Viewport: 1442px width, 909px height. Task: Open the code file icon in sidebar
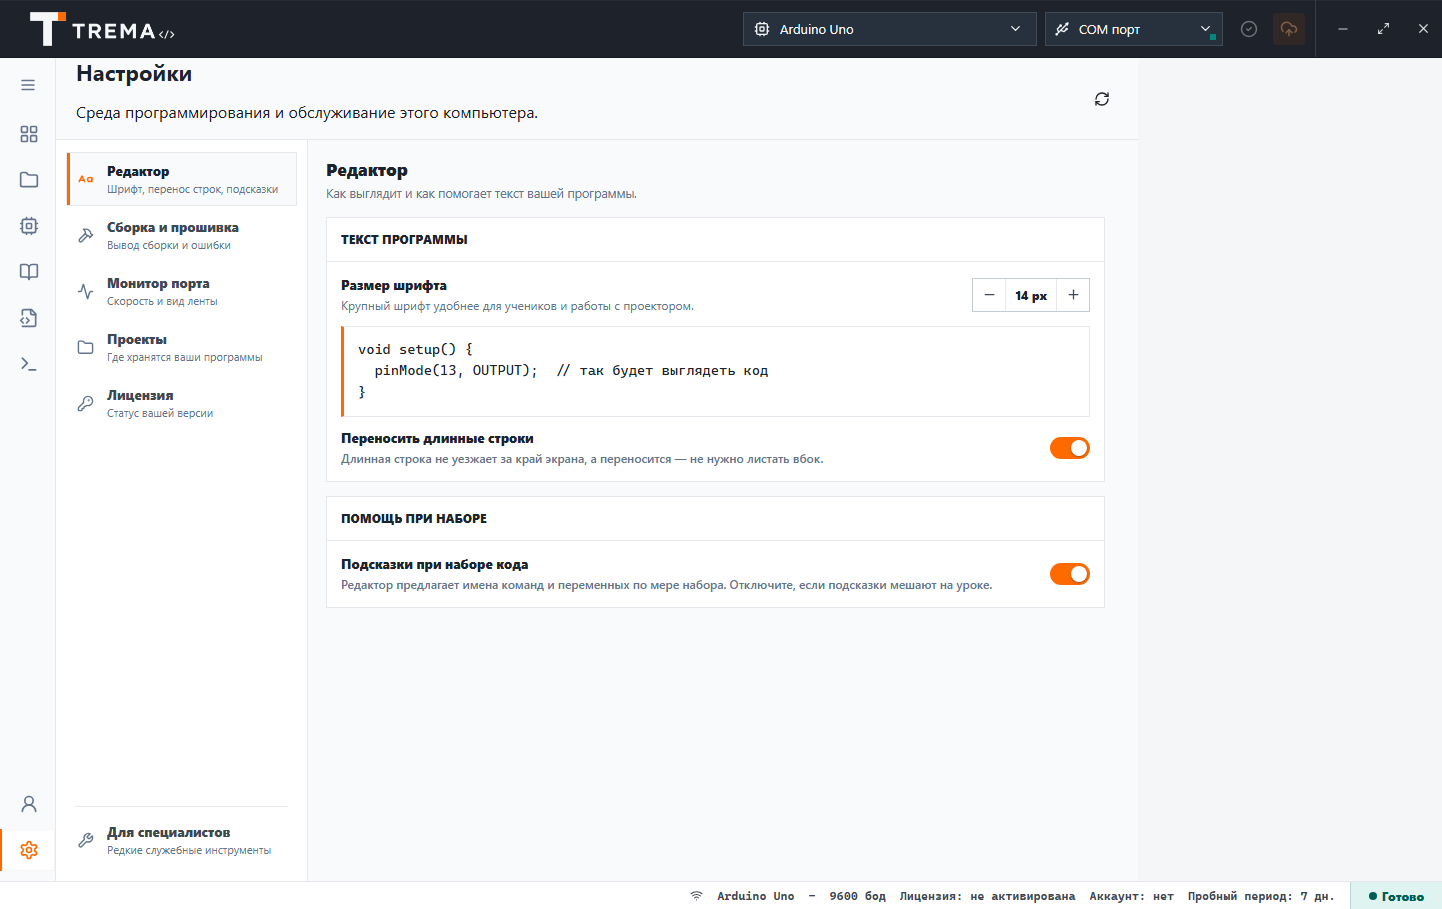pos(28,318)
